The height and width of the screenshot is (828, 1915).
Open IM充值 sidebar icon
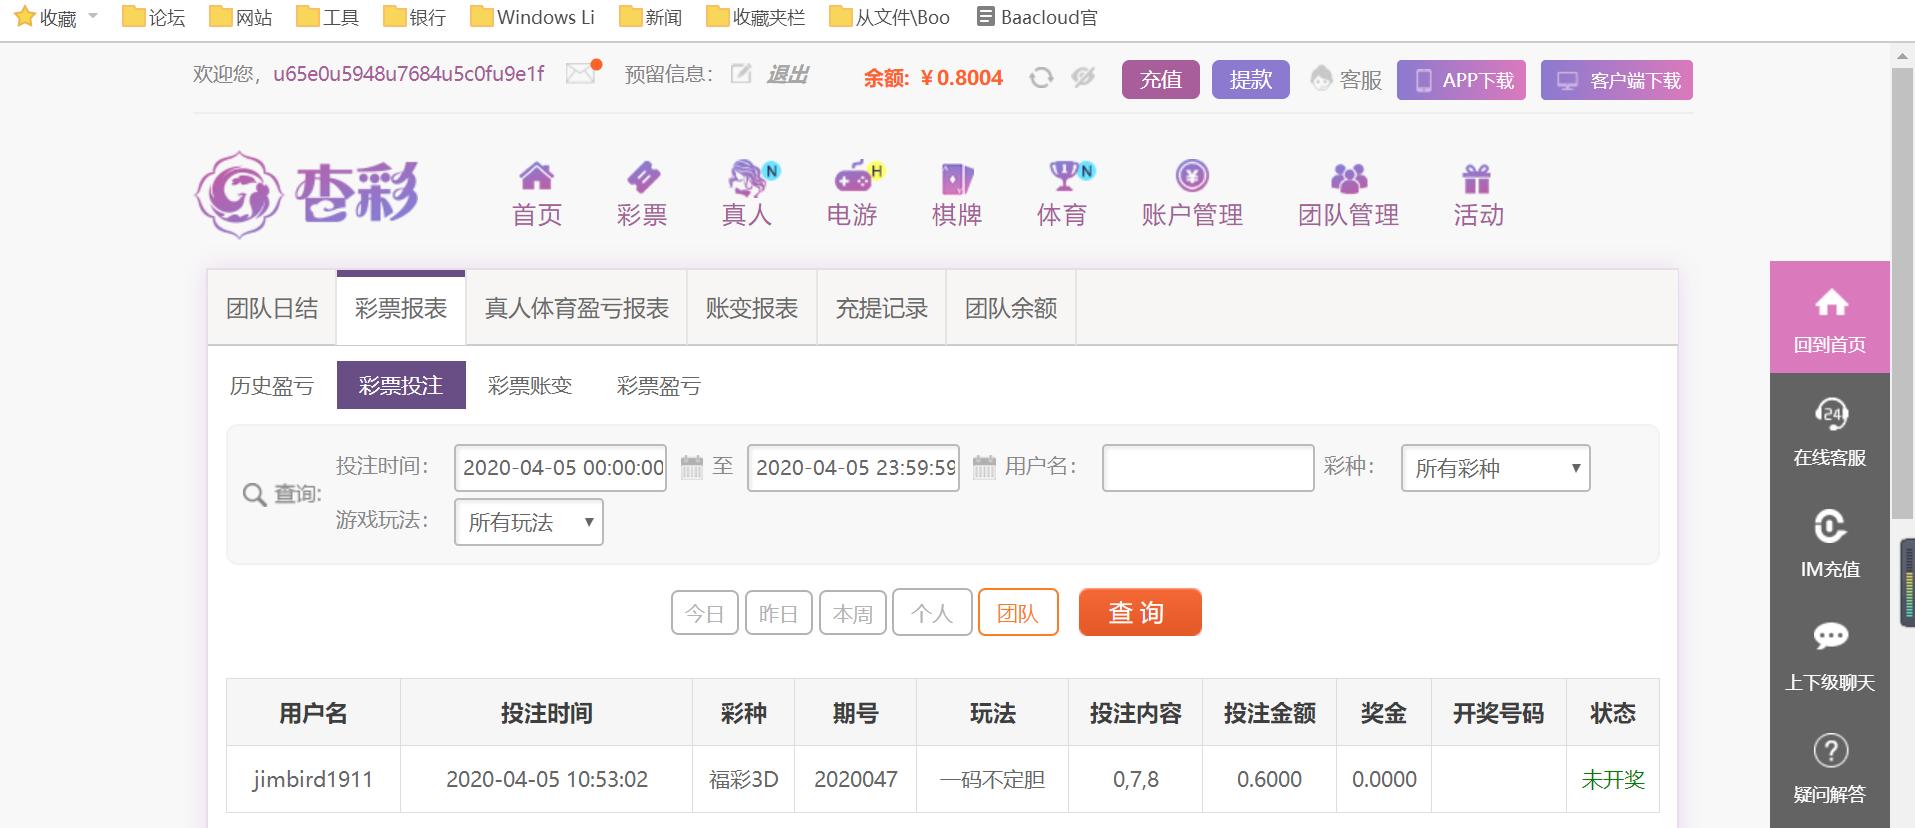pyautogui.click(x=1830, y=526)
